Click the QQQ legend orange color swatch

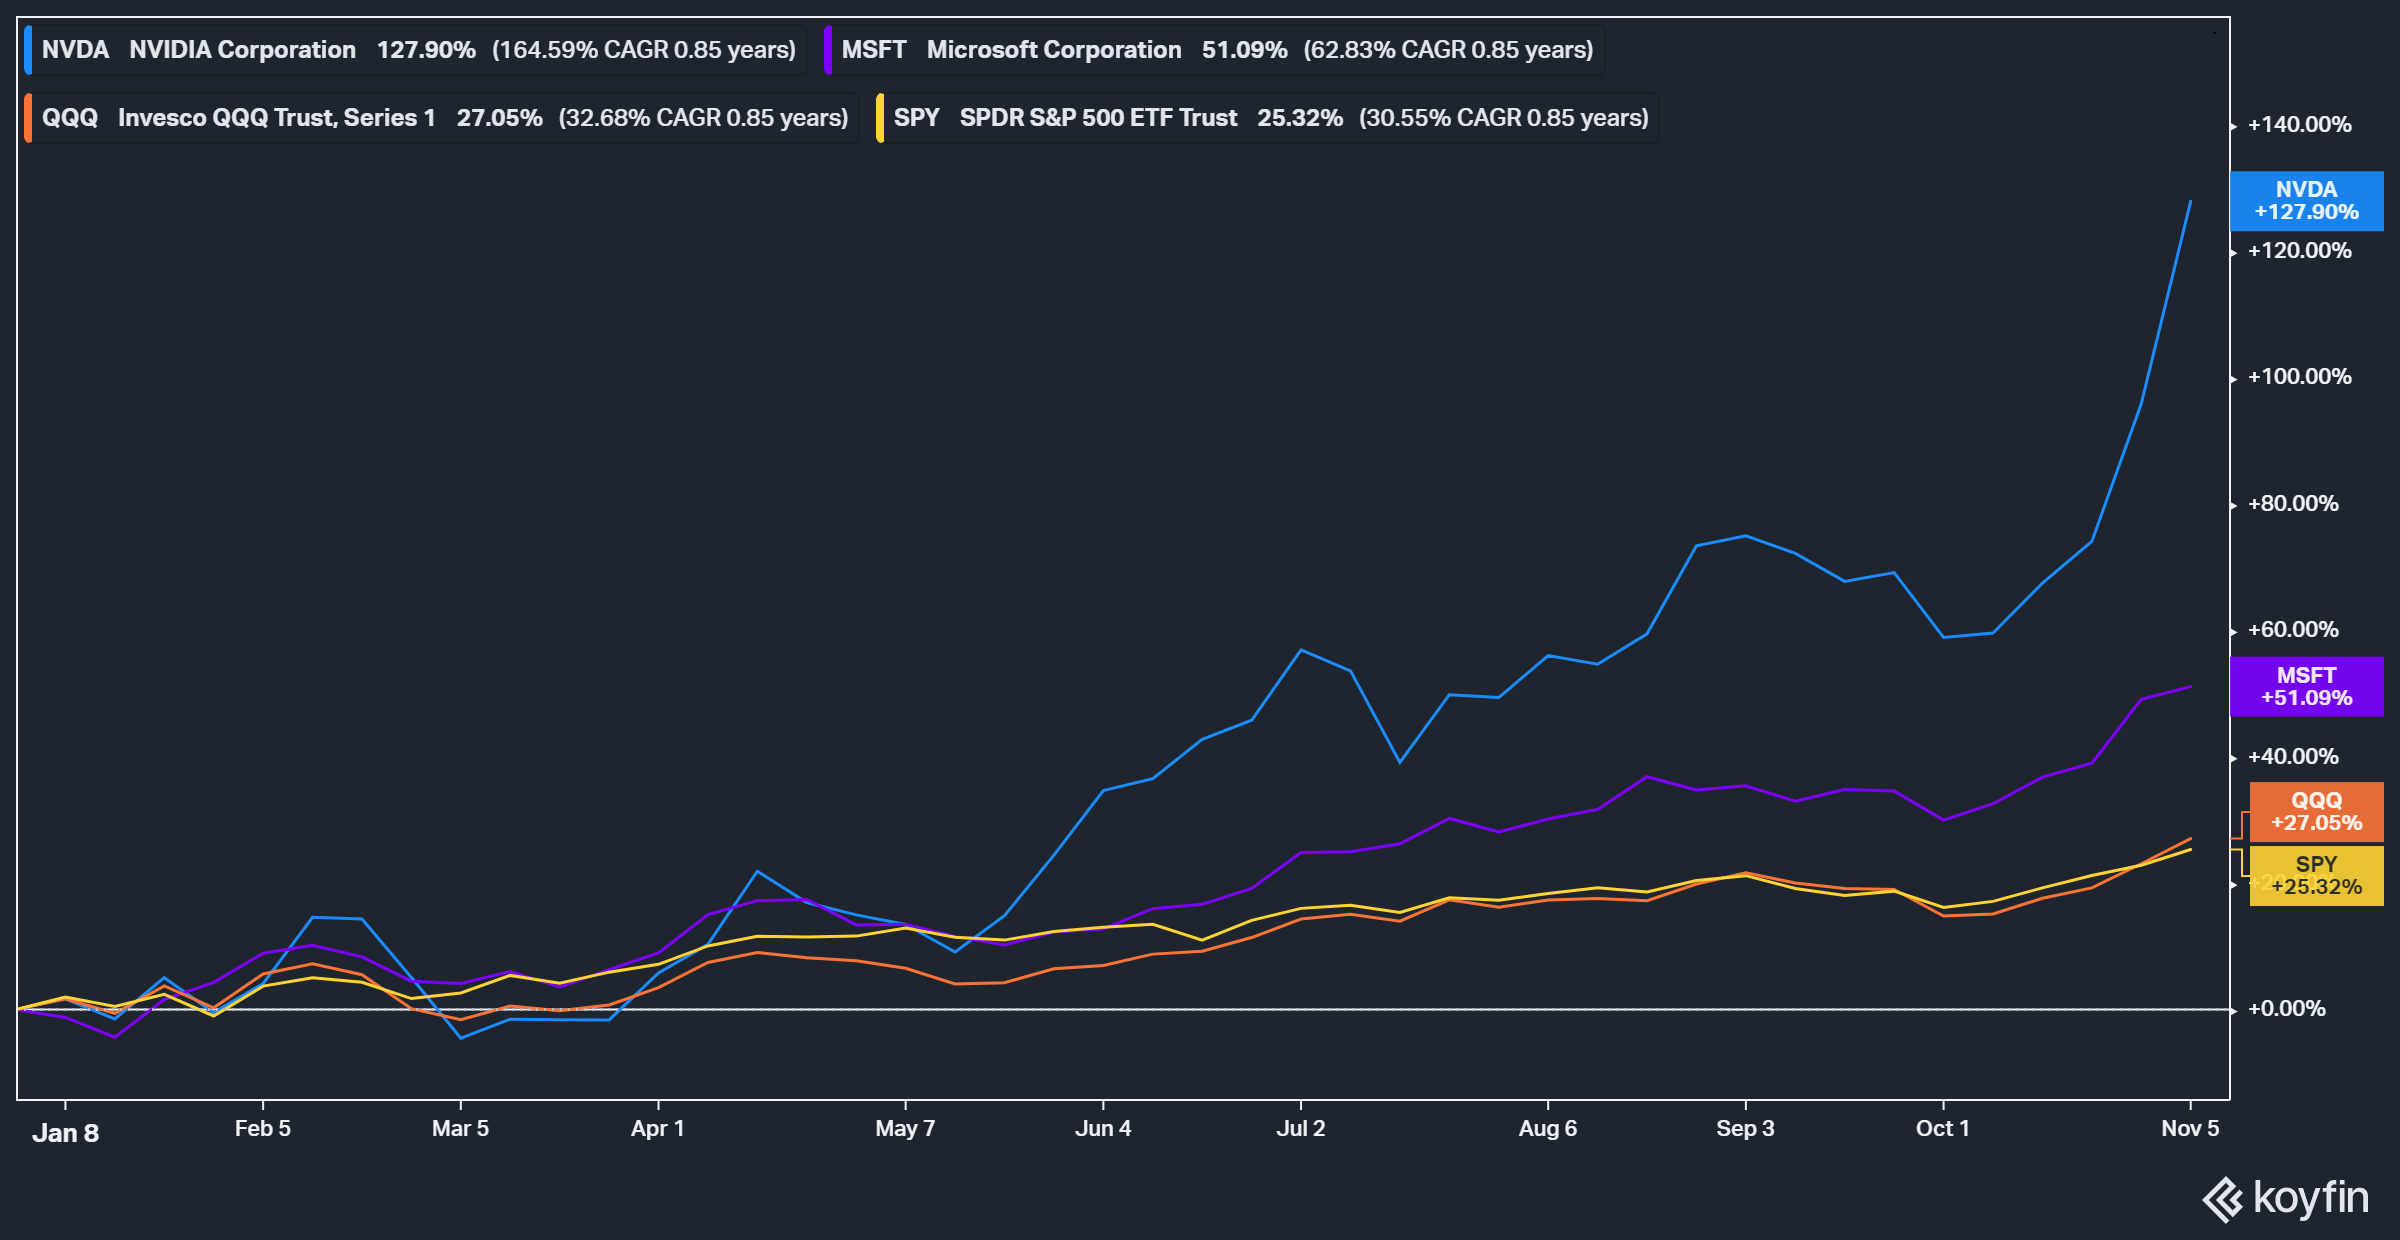click(28, 118)
